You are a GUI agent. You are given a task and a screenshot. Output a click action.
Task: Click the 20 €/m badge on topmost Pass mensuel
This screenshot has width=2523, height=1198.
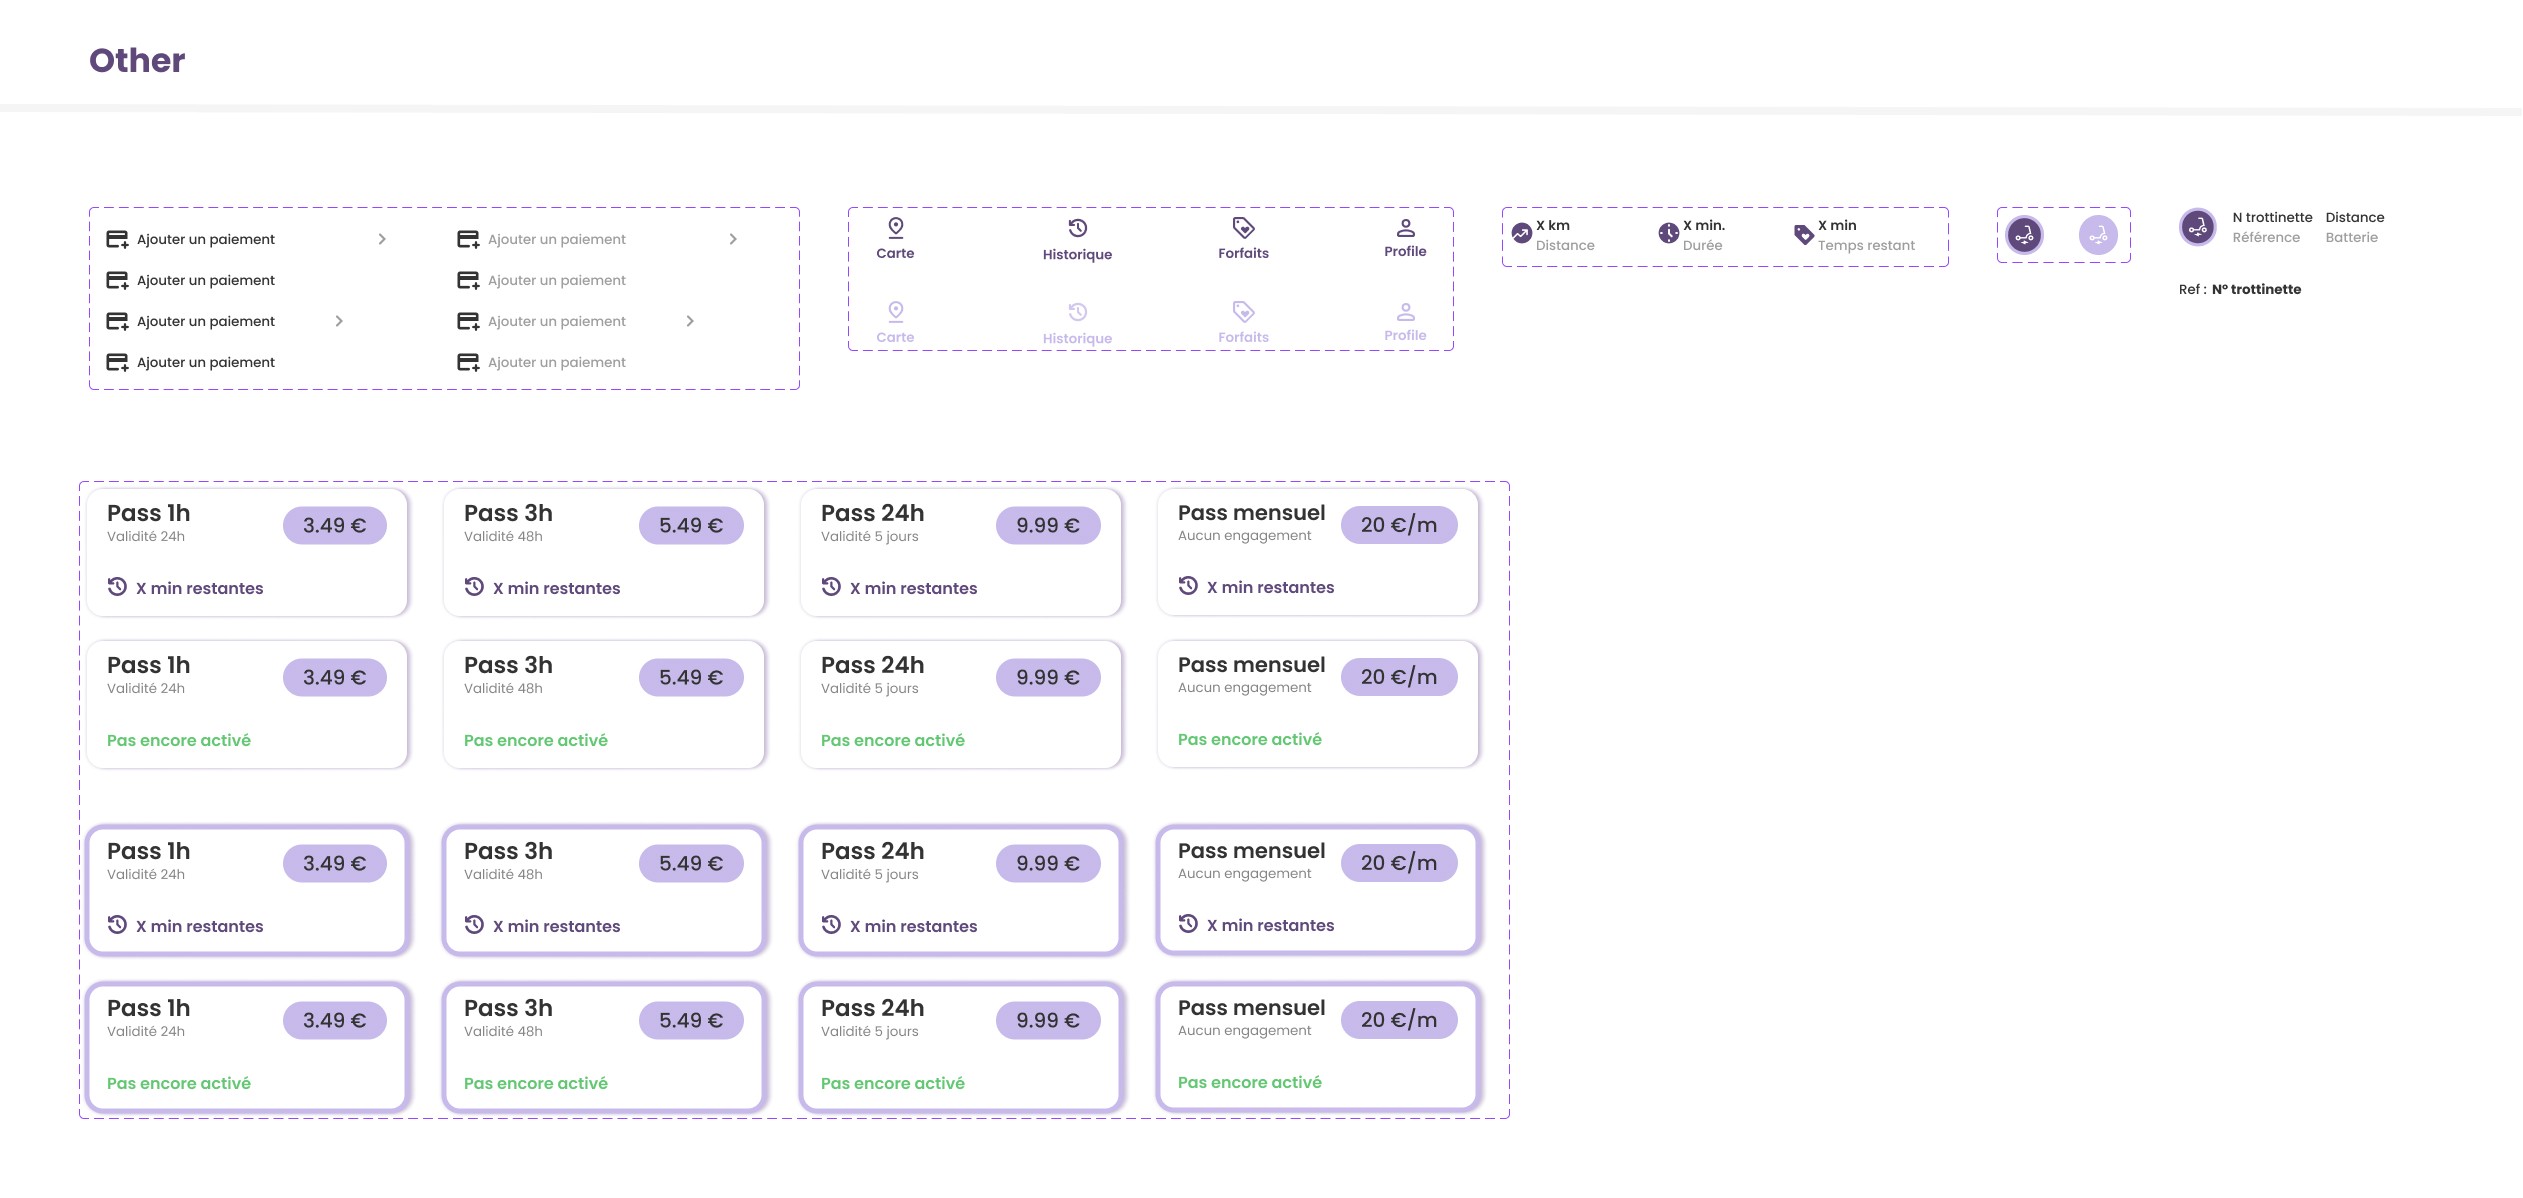[1398, 525]
